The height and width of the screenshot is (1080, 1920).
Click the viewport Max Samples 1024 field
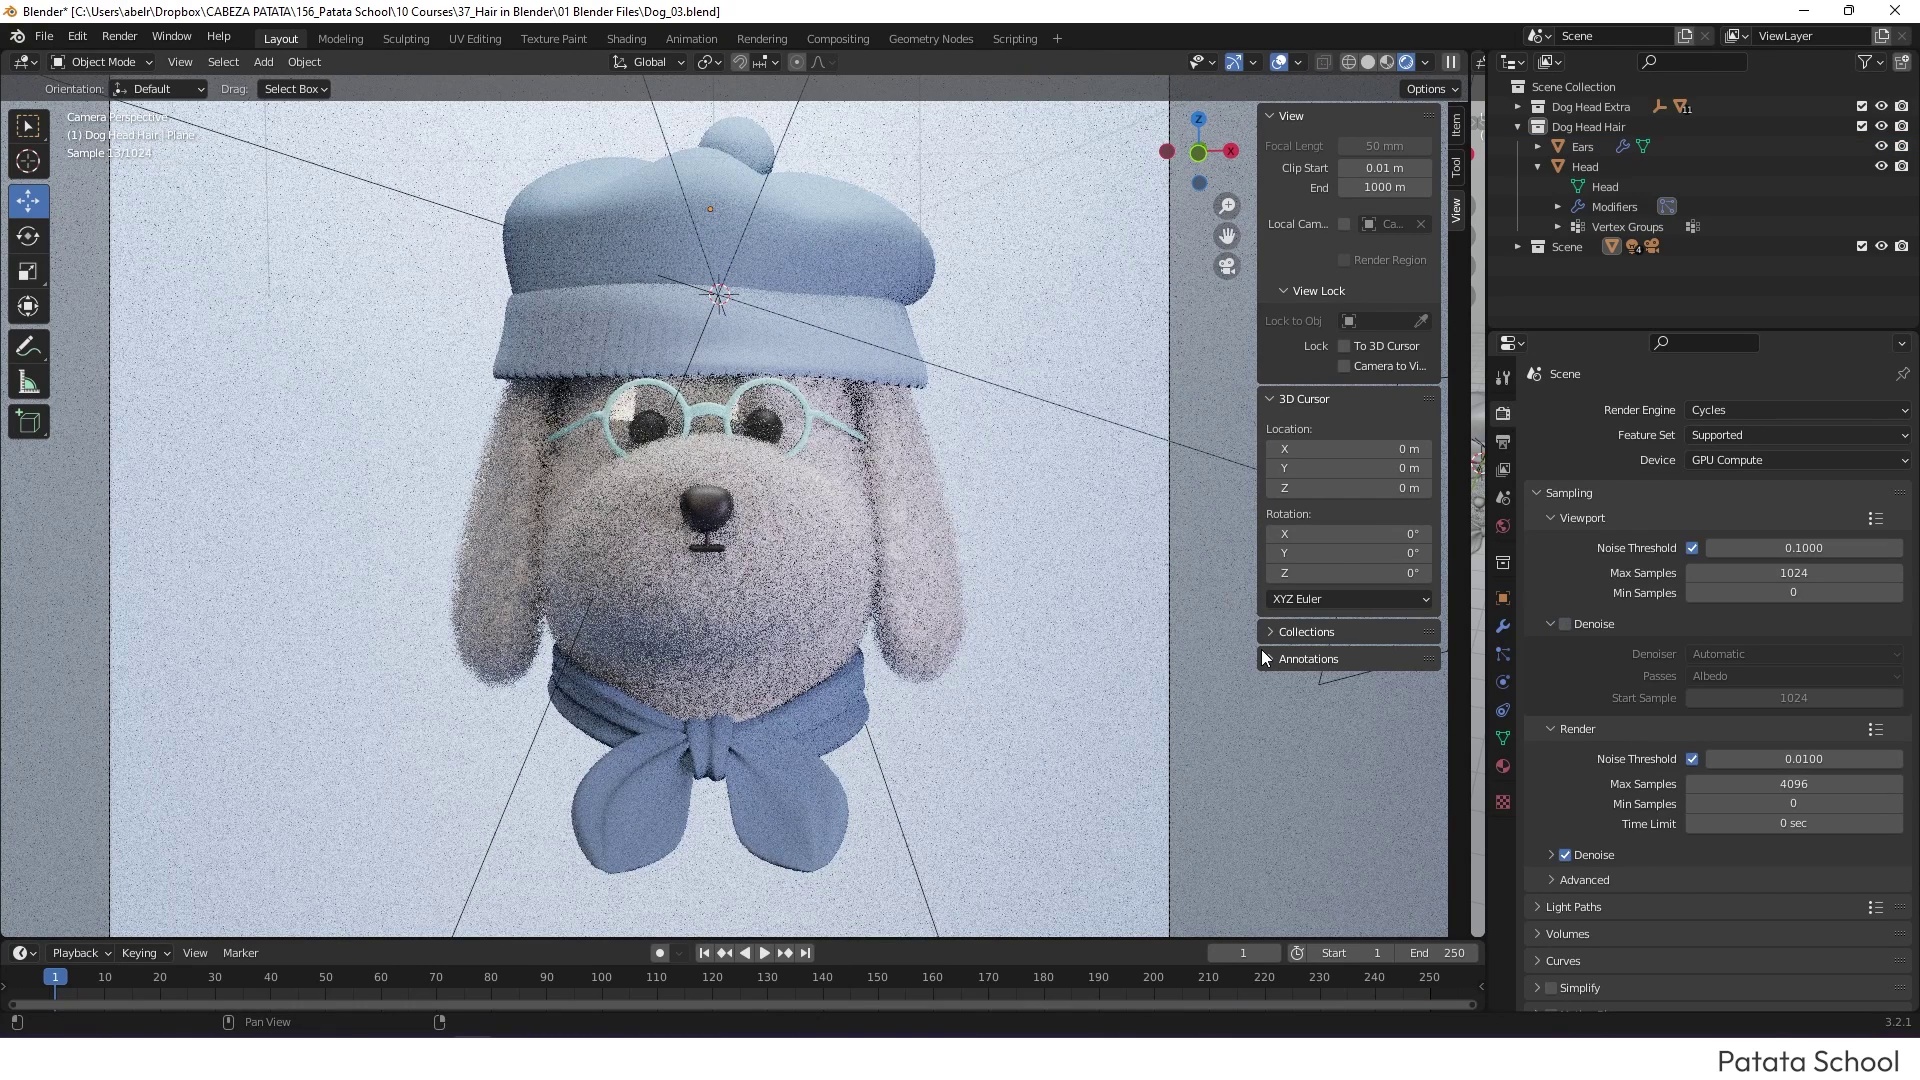(x=1794, y=573)
